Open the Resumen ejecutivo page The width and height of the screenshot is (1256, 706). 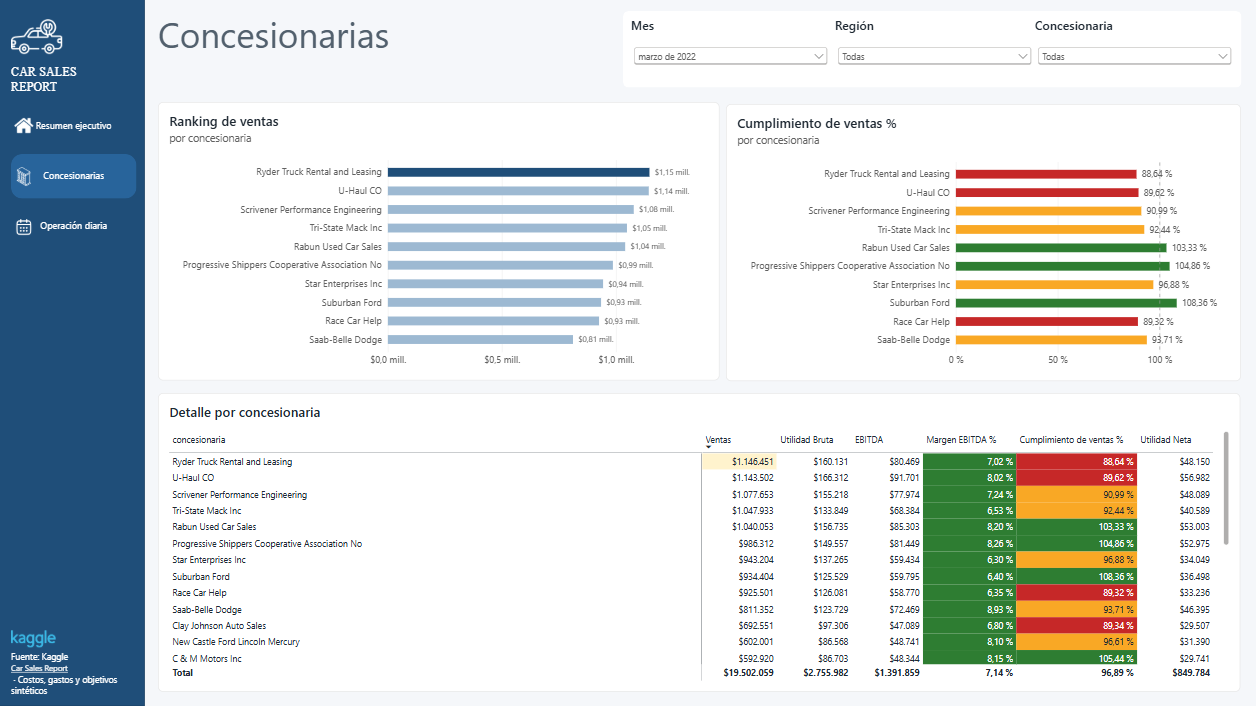72,126
